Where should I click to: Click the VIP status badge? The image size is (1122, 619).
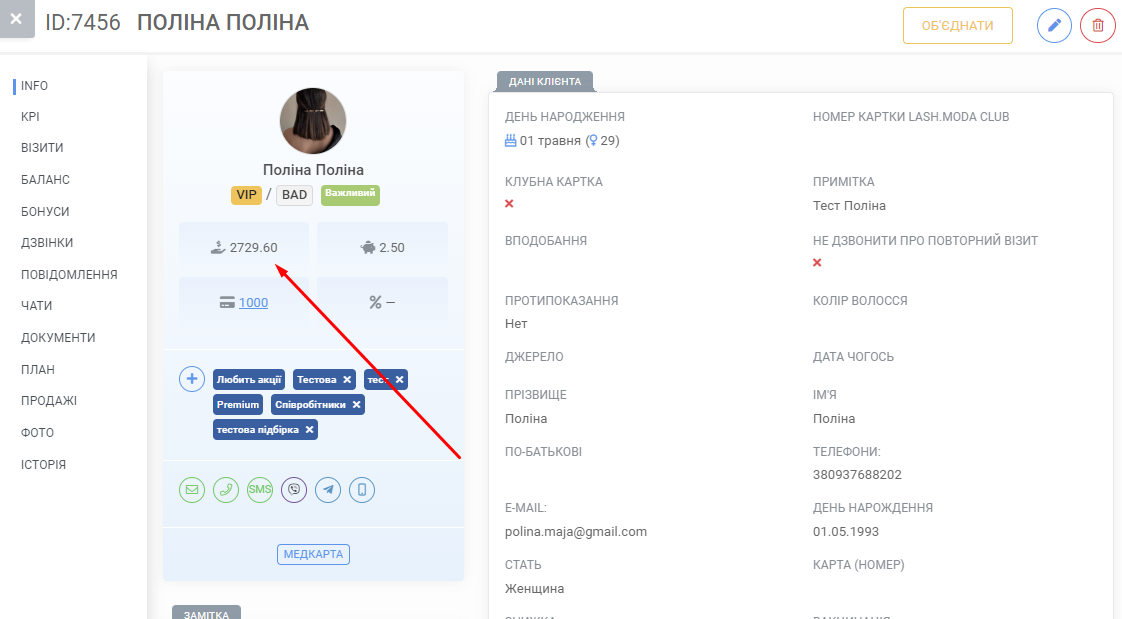click(246, 195)
